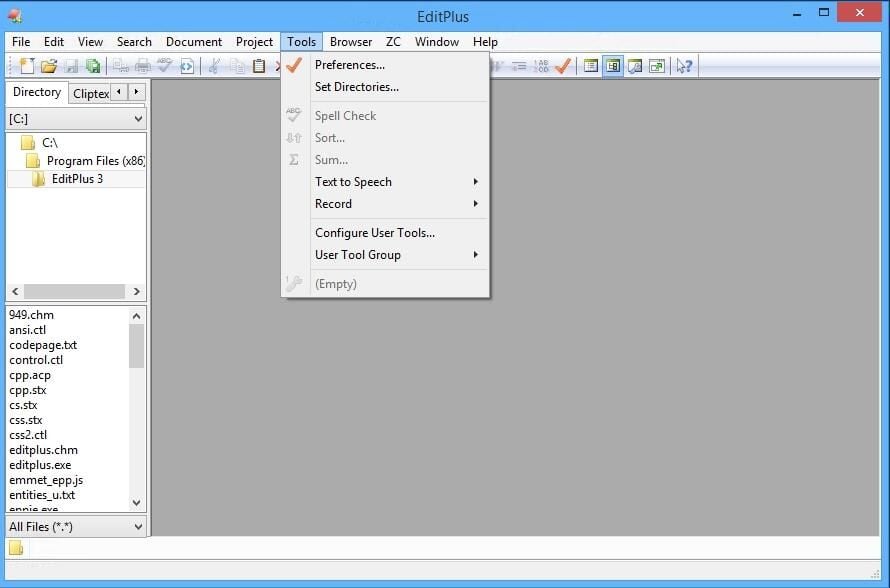Viewport: 890px width, 588px height.
Task: Click the folder icon in the bottom bar
Action: coord(16,548)
